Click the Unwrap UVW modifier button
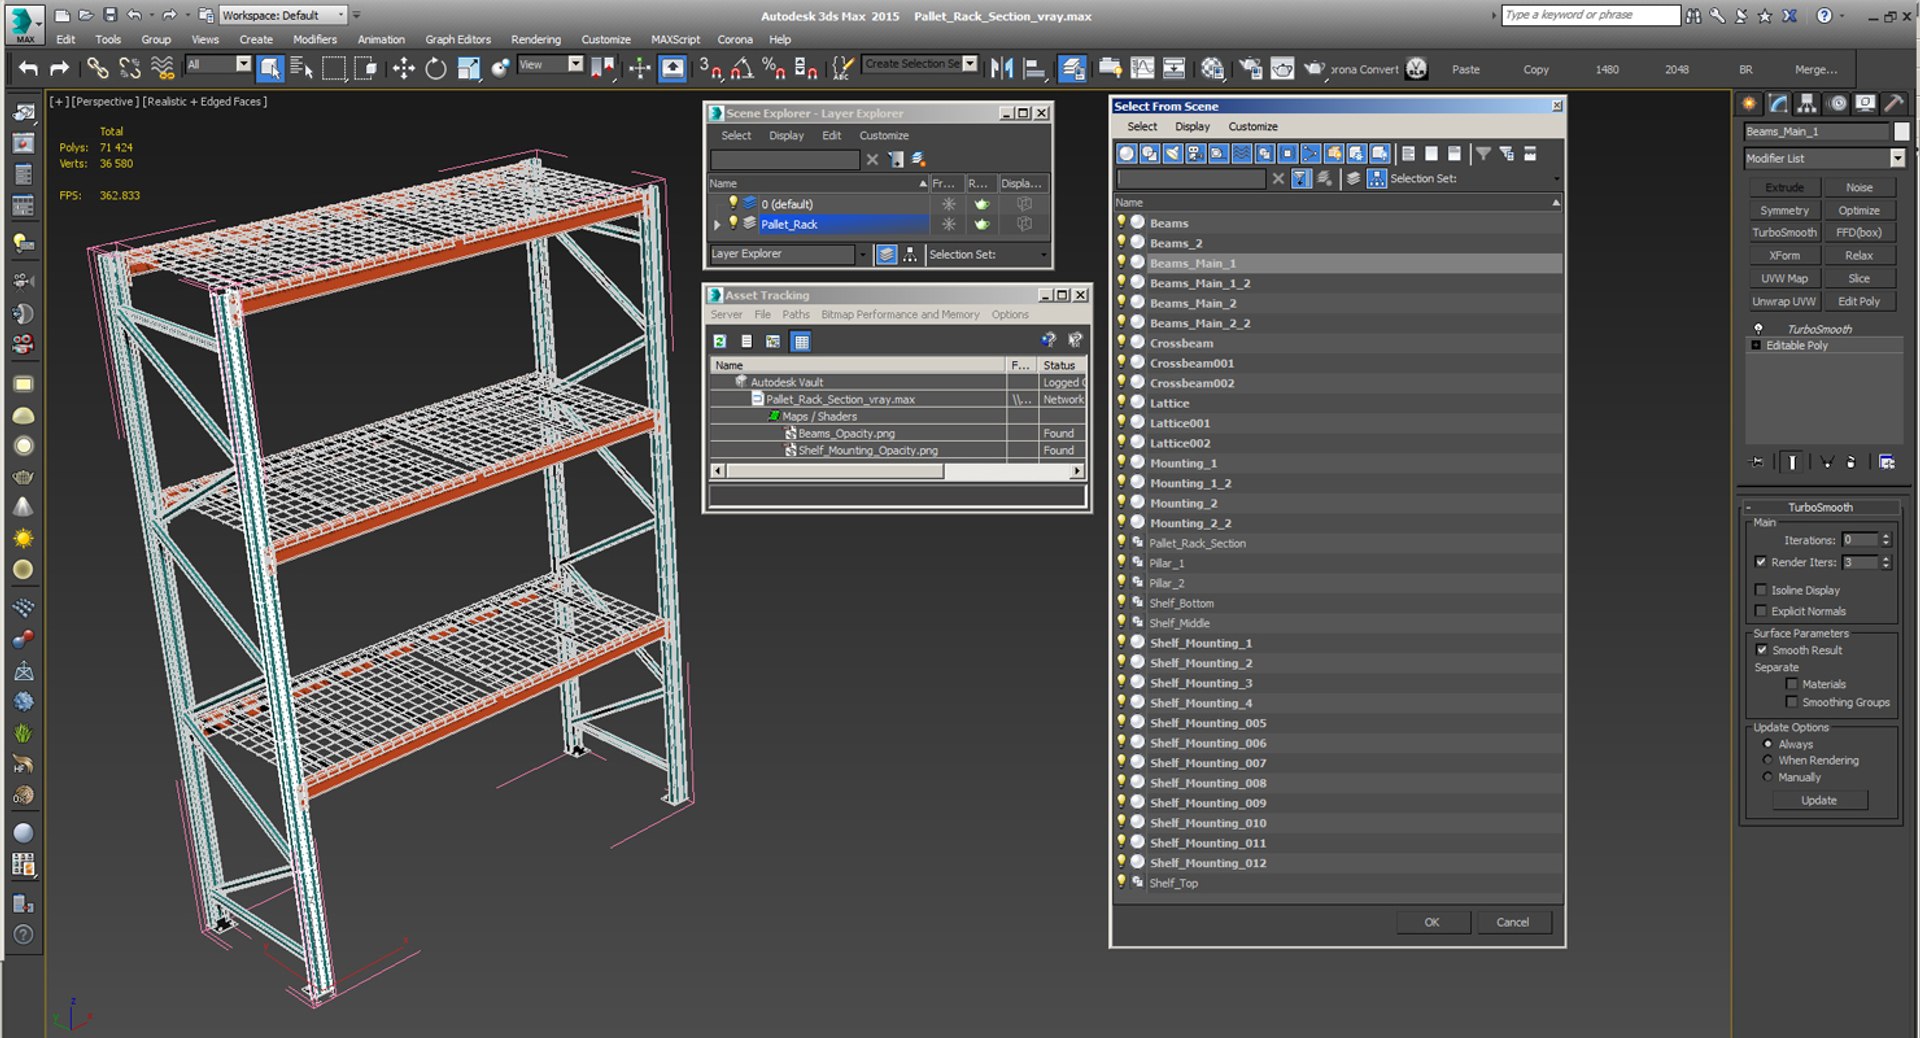The image size is (1920, 1038). pyautogui.click(x=1784, y=301)
